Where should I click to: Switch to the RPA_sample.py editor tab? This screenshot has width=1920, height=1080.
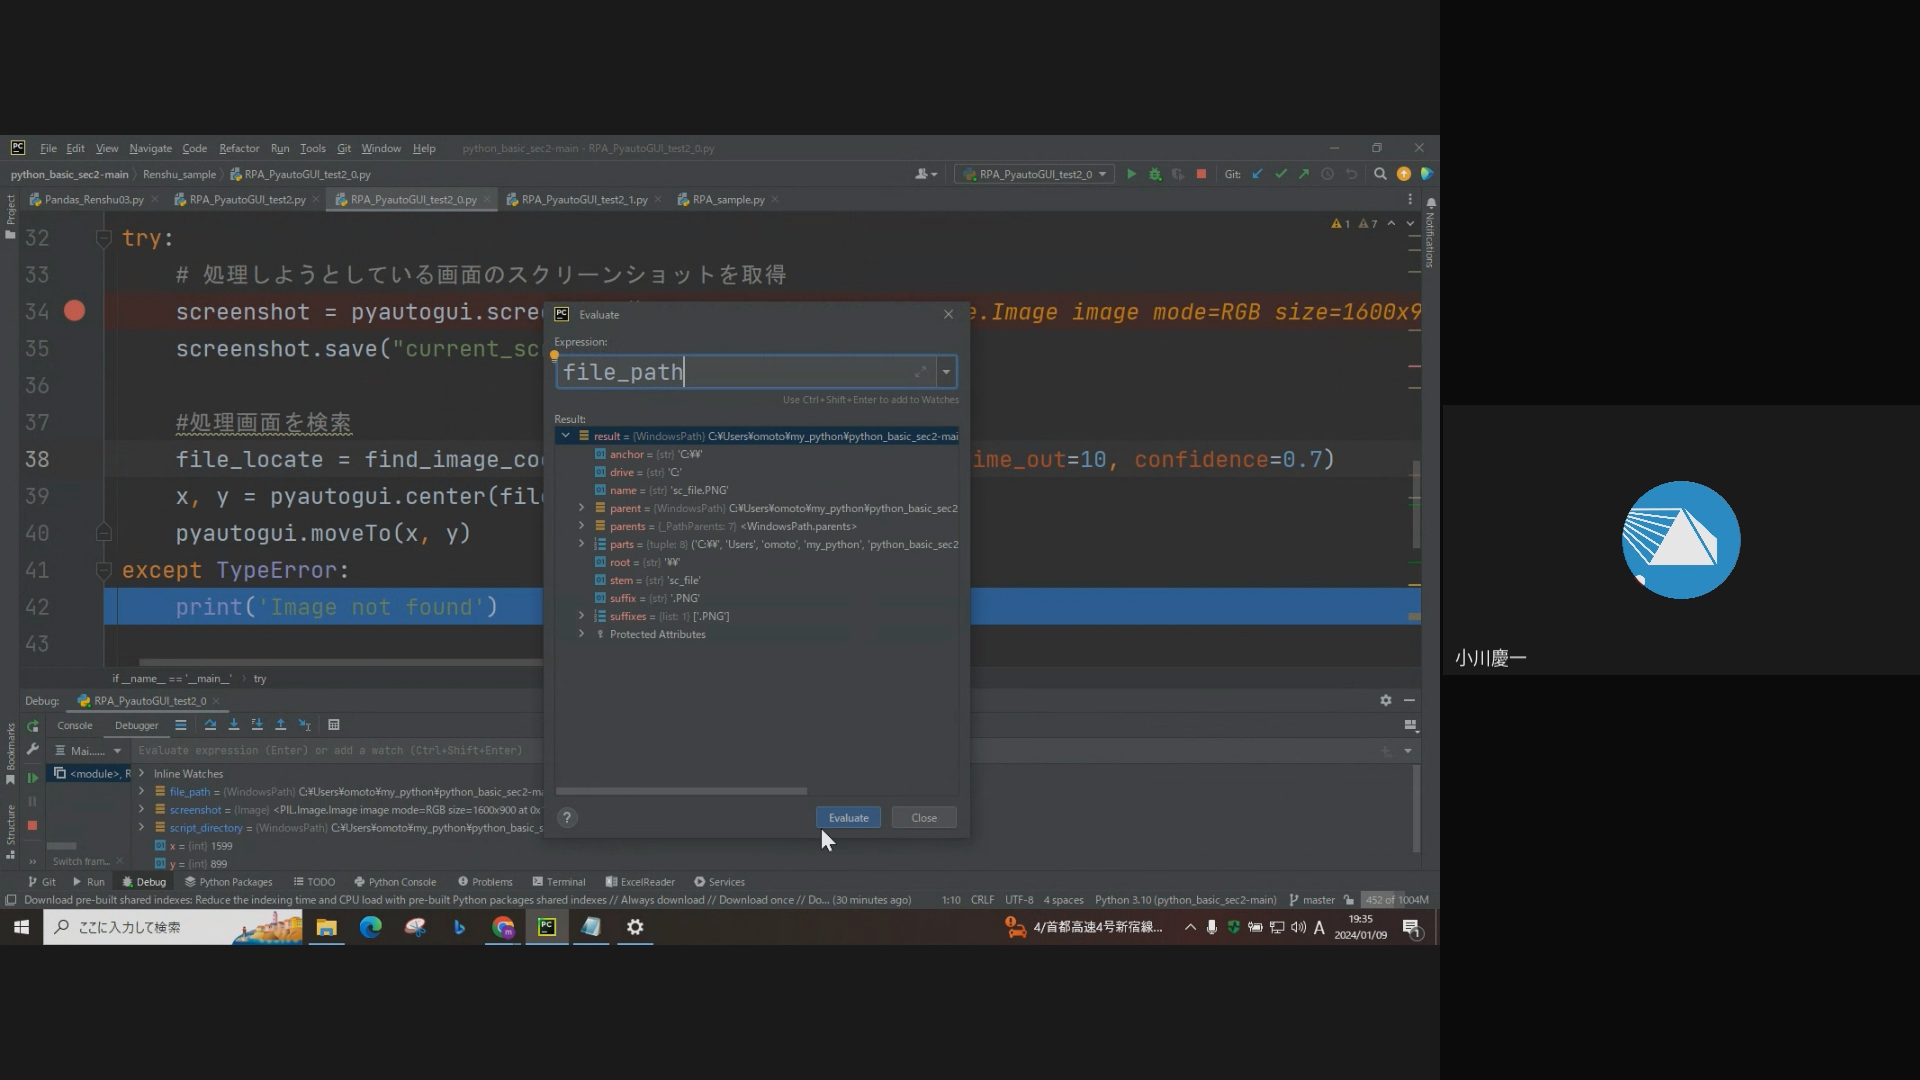click(727, 200)
